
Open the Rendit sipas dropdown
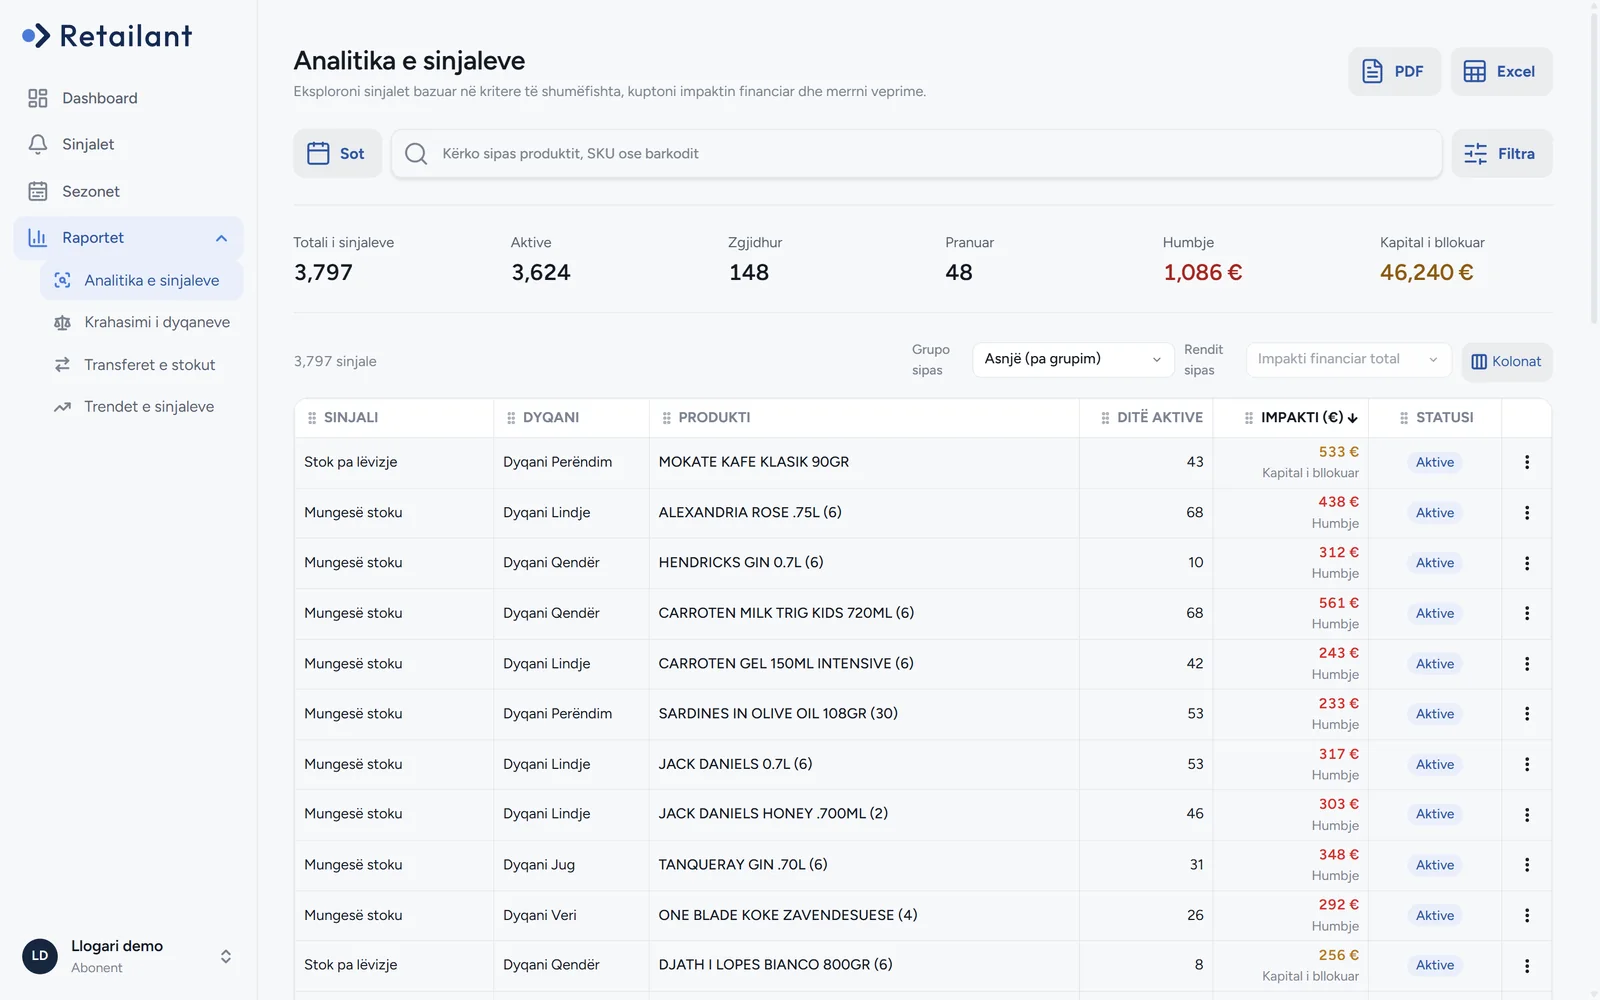pyautogui.click(x=1348, y=359)
